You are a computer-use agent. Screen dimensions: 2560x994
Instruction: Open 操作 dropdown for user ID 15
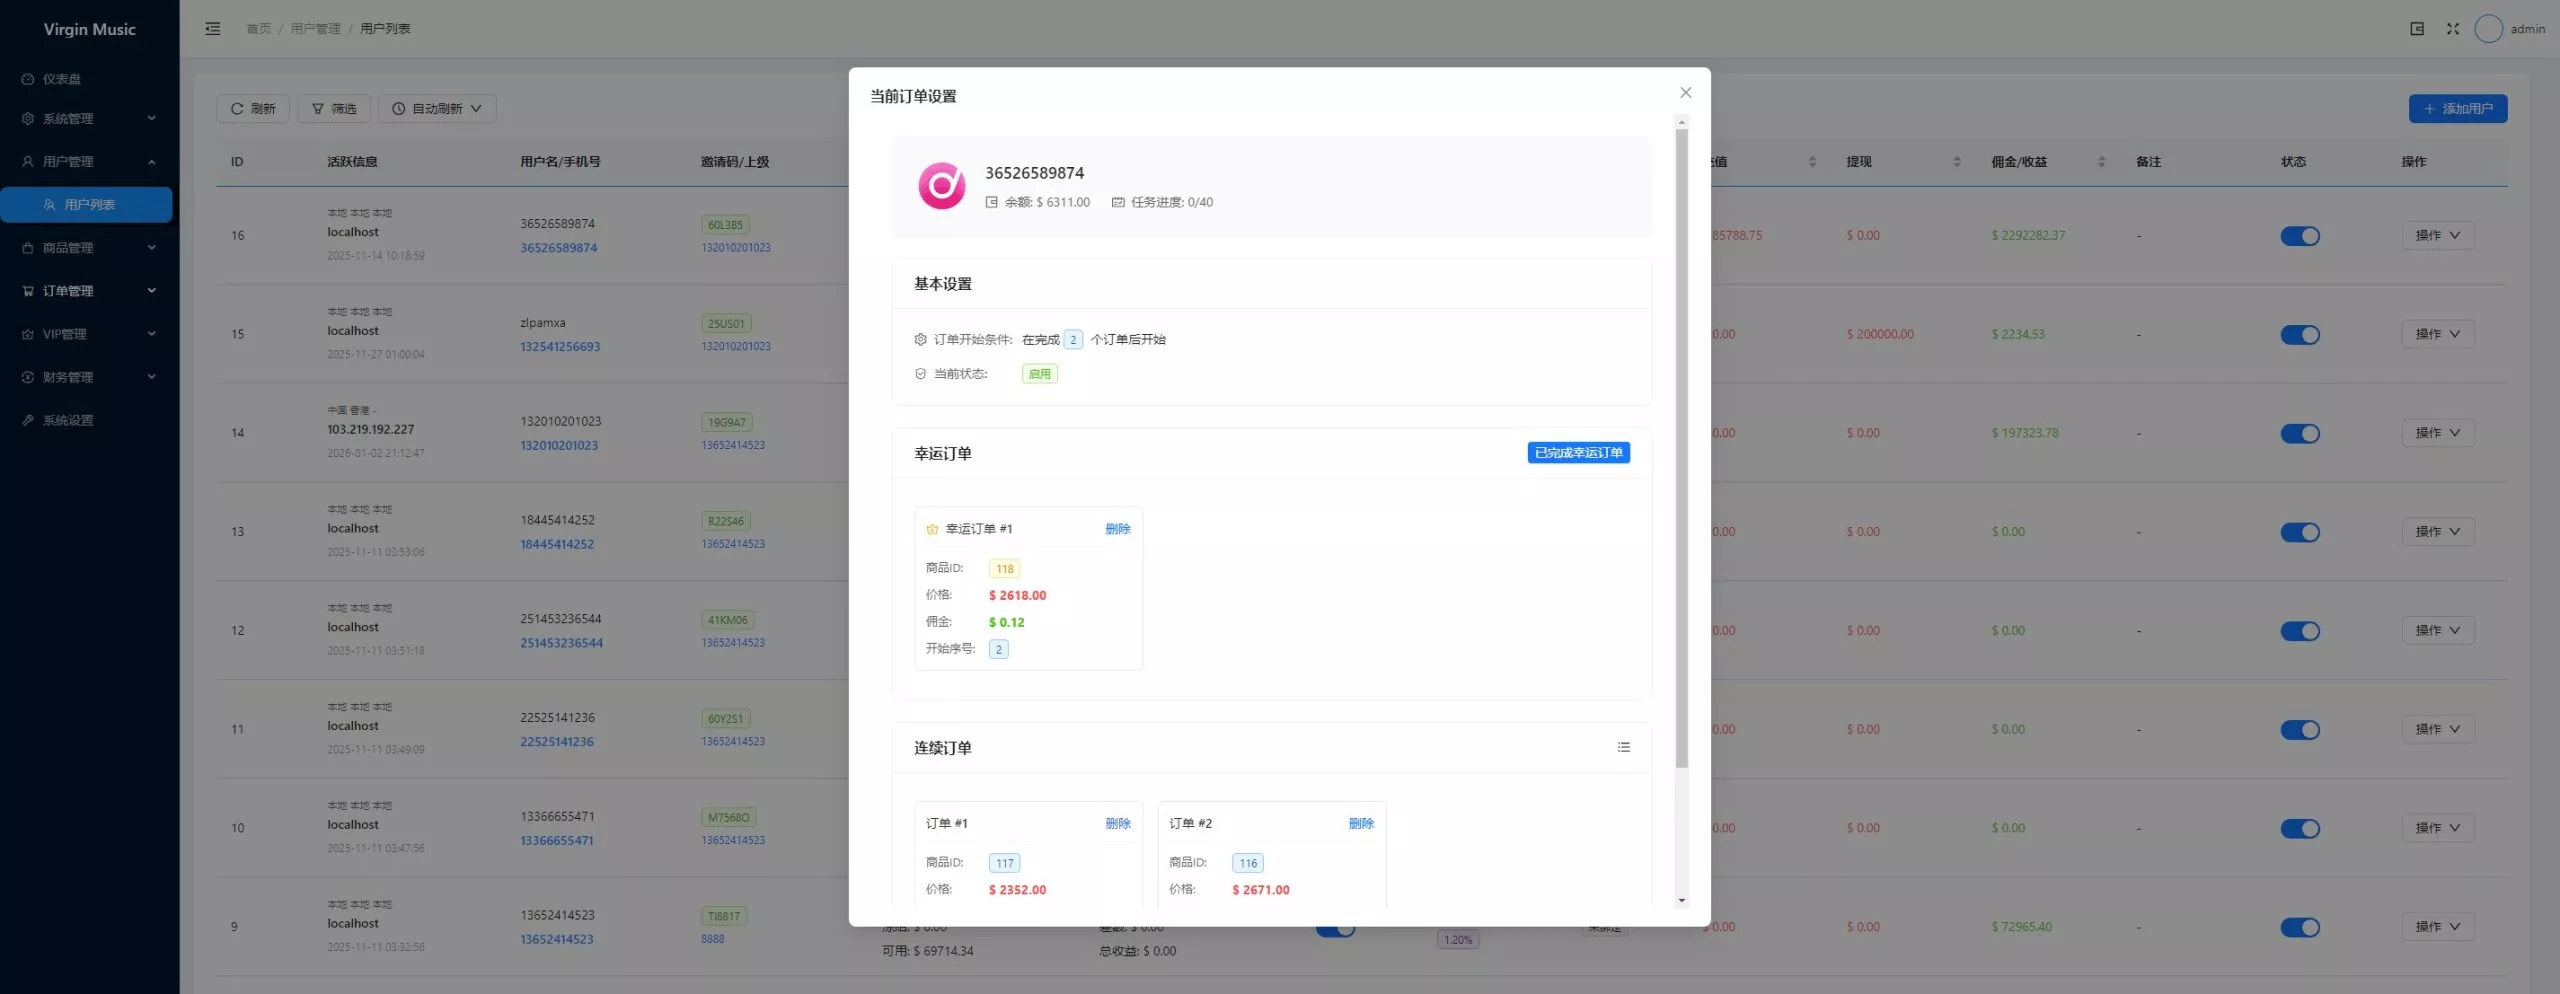click(x=2437, y=334)
